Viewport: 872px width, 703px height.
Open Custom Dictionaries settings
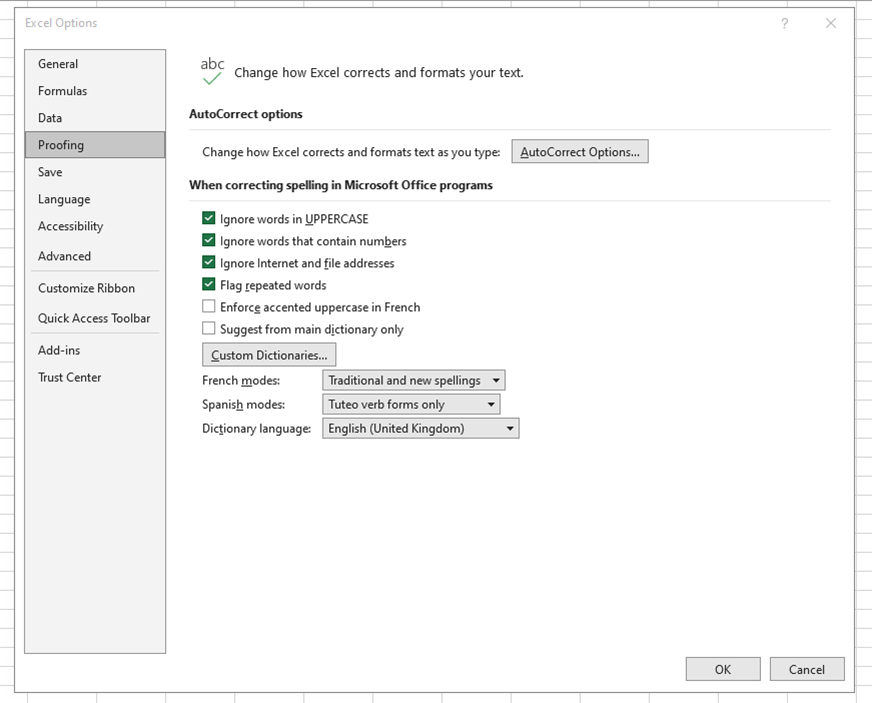268,354
